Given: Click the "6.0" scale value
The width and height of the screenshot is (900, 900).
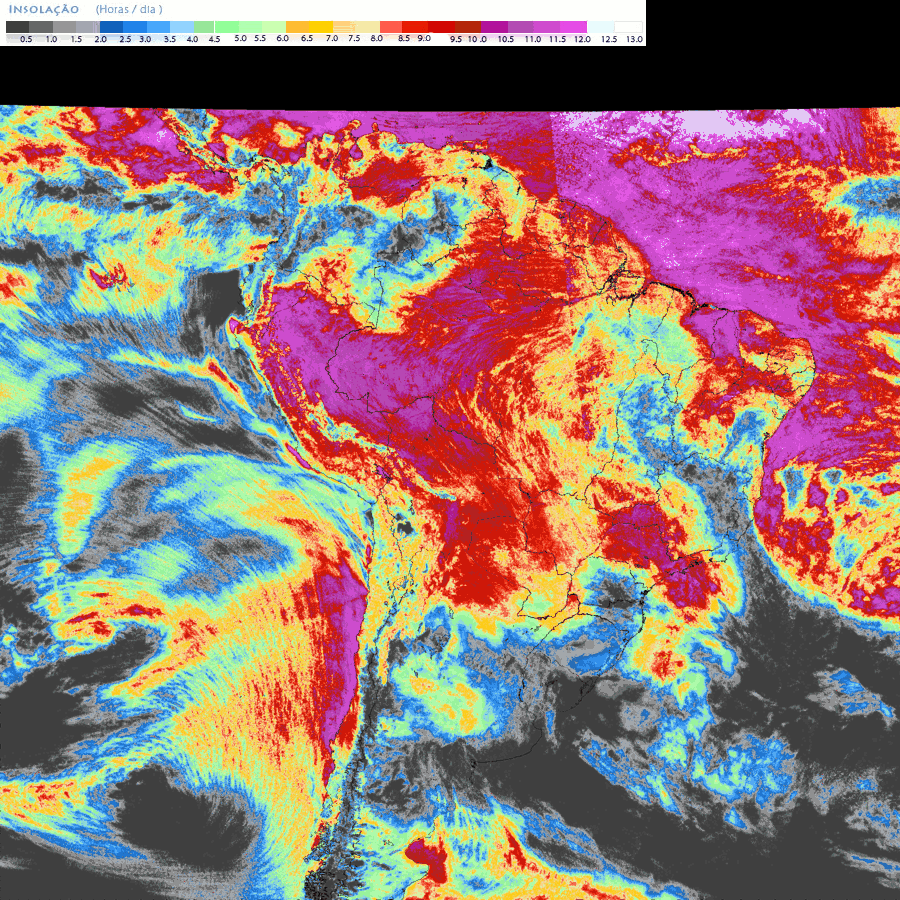Looking at the screenshot, I should click(282, 38).
